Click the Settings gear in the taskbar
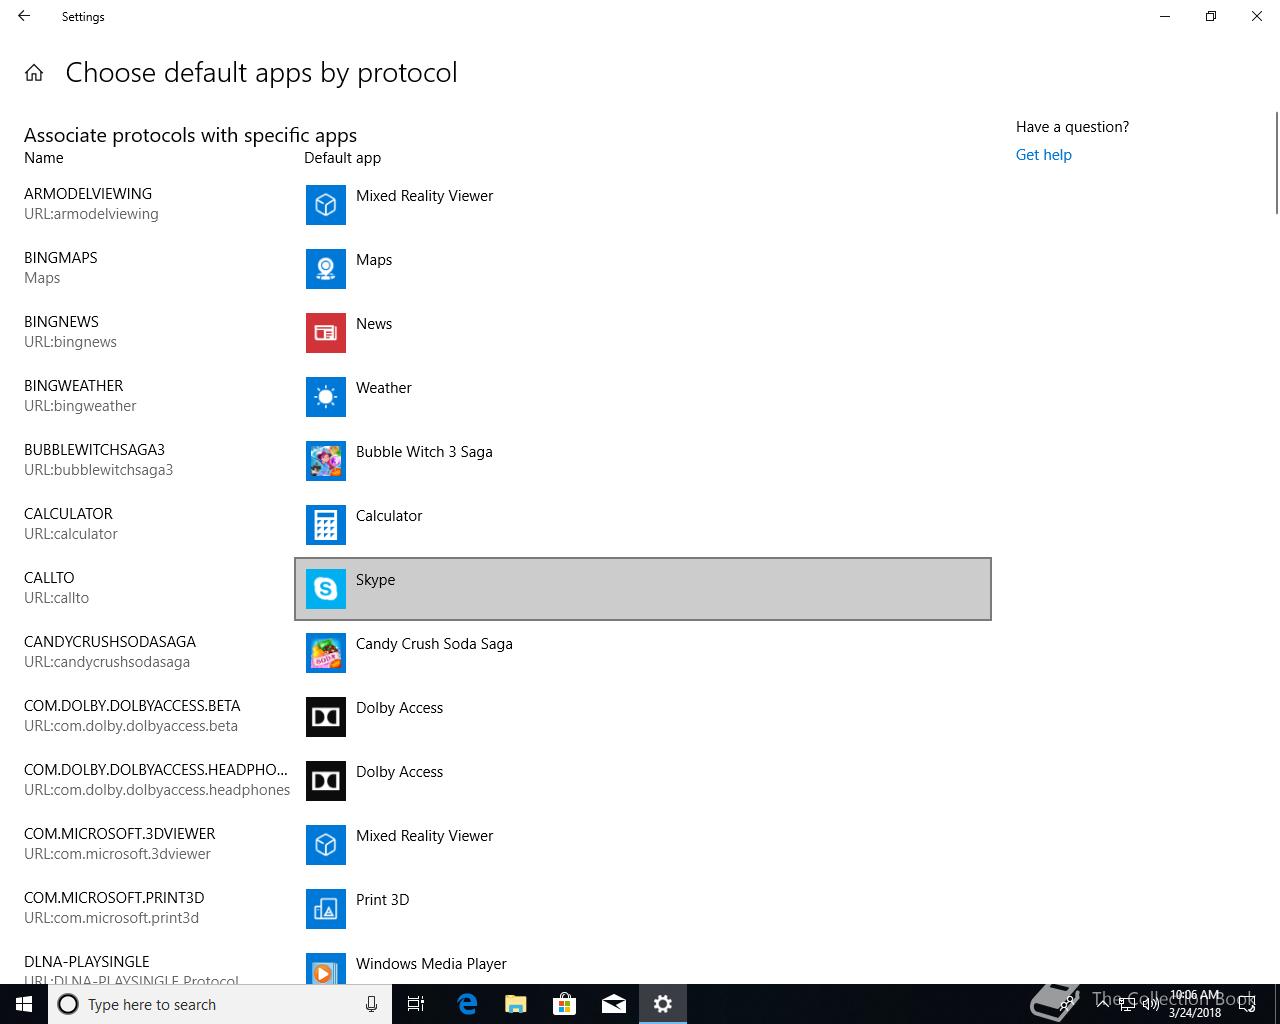The image size is (1280, 1024). (663, 1004)
